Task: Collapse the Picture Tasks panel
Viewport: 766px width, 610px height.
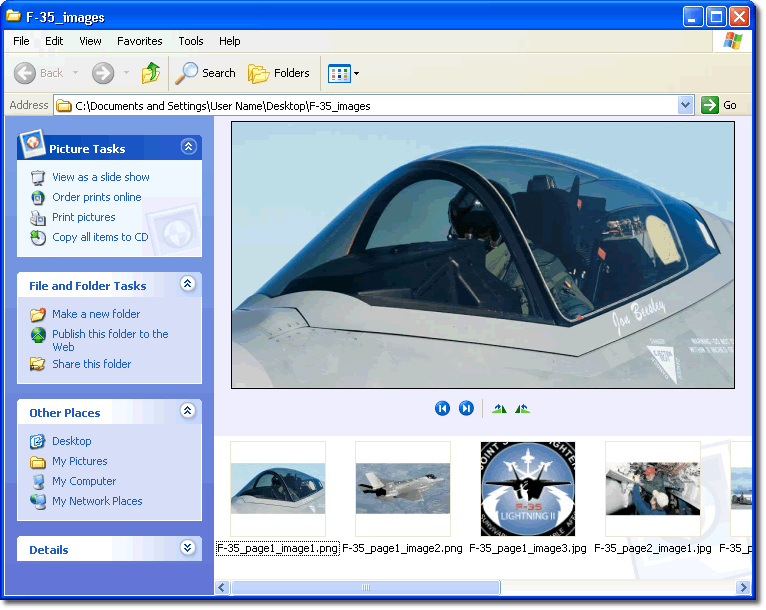Action: 188,147
